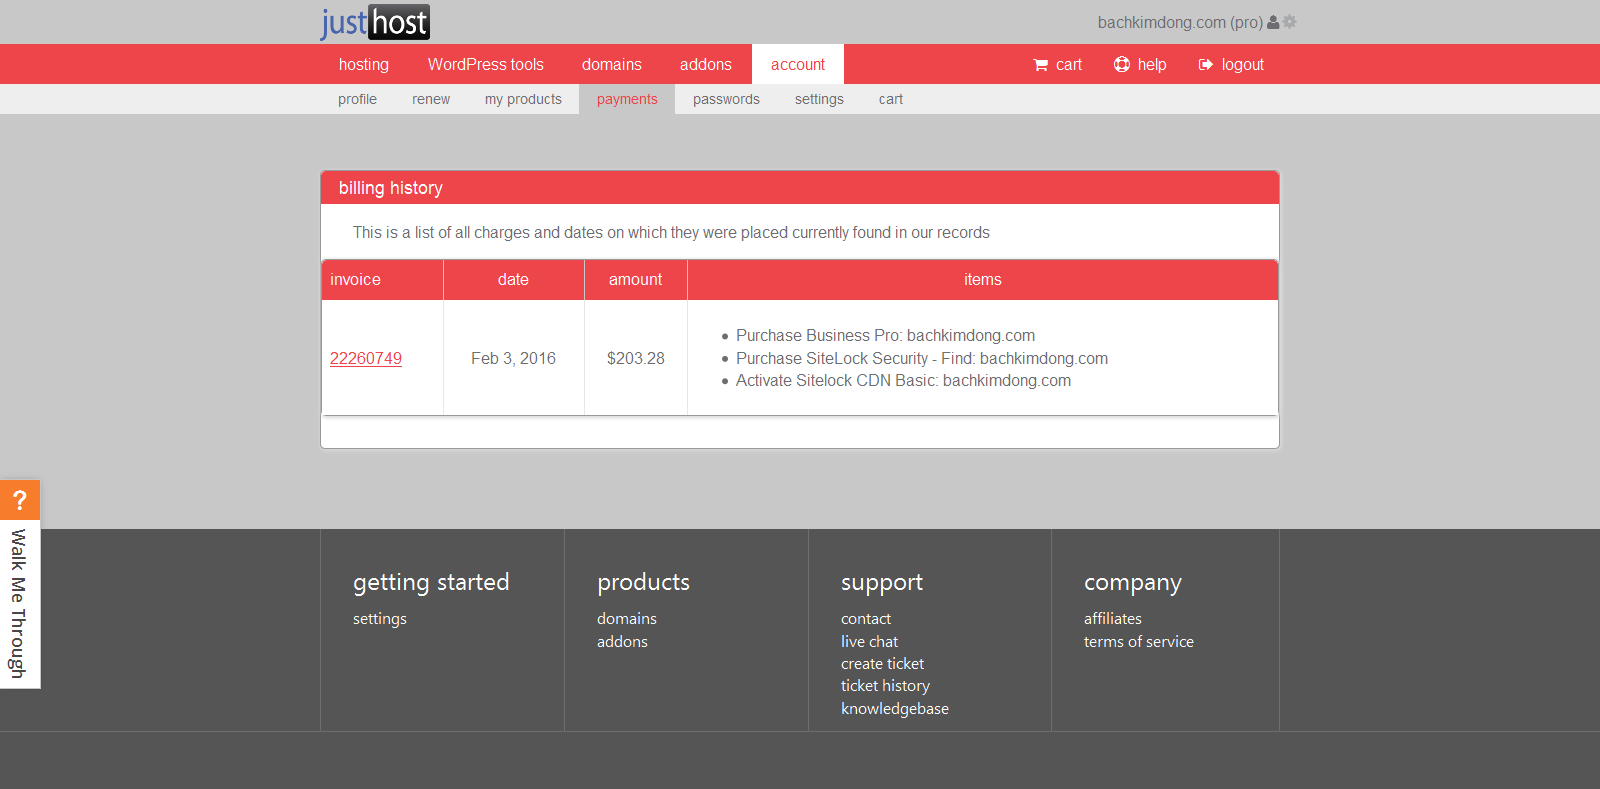Switch to the passwords tab
Screen dimensions: 1600x789
pyautogui.click(x=726, y=99)
